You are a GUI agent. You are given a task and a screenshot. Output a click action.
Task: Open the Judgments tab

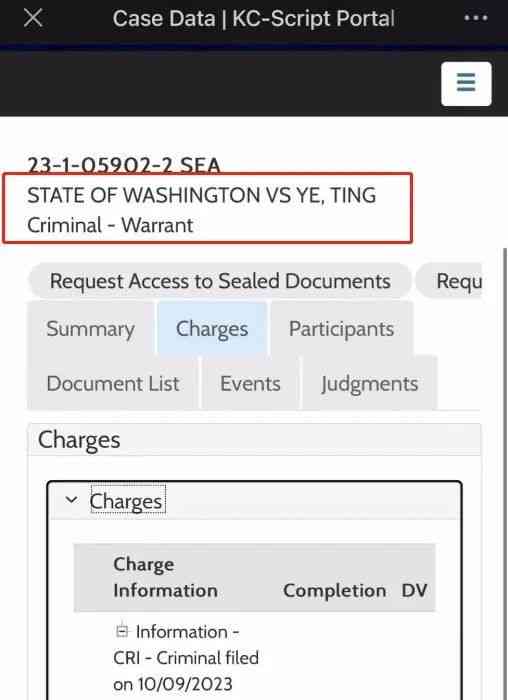point(370,383)
